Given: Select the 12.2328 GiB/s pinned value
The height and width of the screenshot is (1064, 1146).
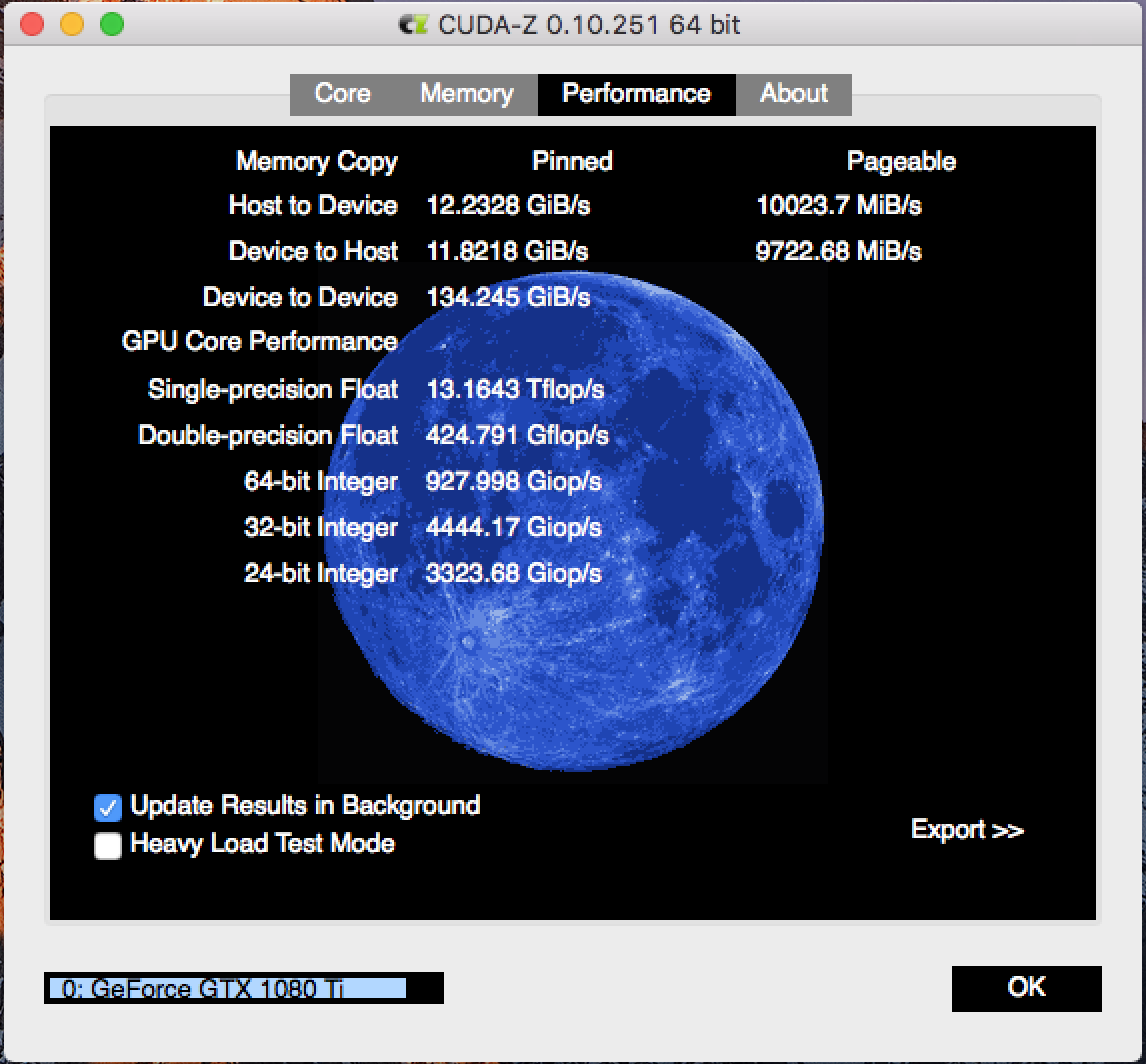Looking at the screenshot, I should click(x=508, y=205).
